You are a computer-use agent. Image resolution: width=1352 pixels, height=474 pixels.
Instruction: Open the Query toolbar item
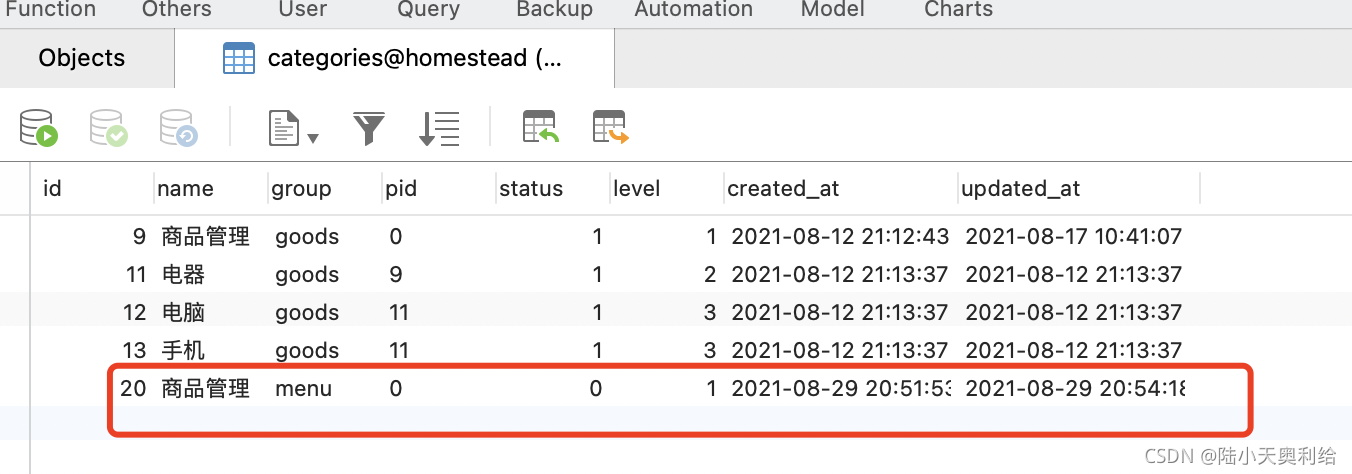coord(428,9)
